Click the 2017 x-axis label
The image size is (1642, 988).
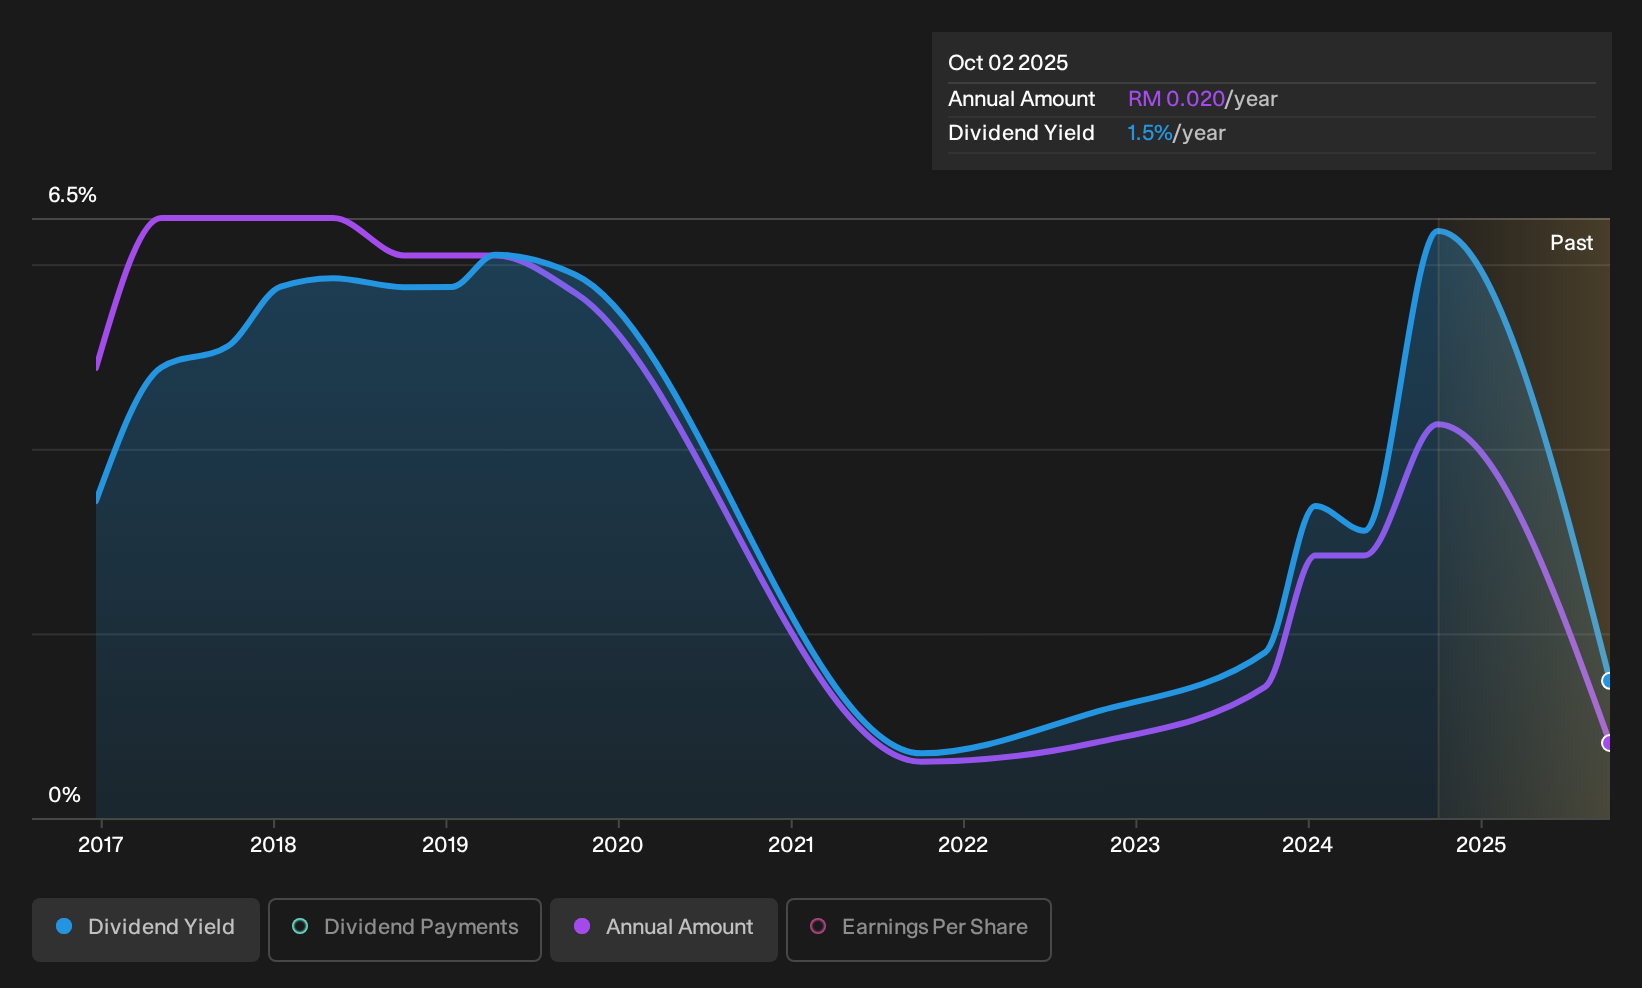pos(101,845)
